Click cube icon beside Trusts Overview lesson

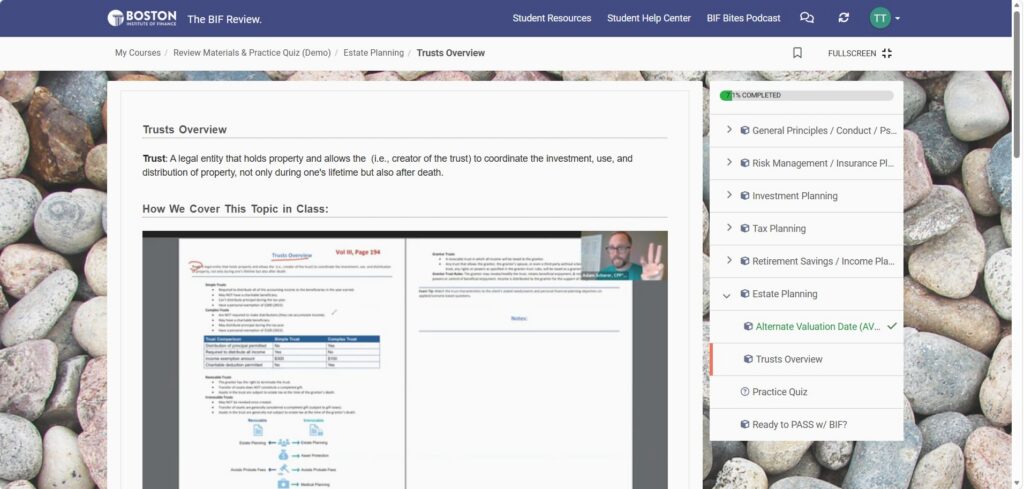tap(748, 358)
